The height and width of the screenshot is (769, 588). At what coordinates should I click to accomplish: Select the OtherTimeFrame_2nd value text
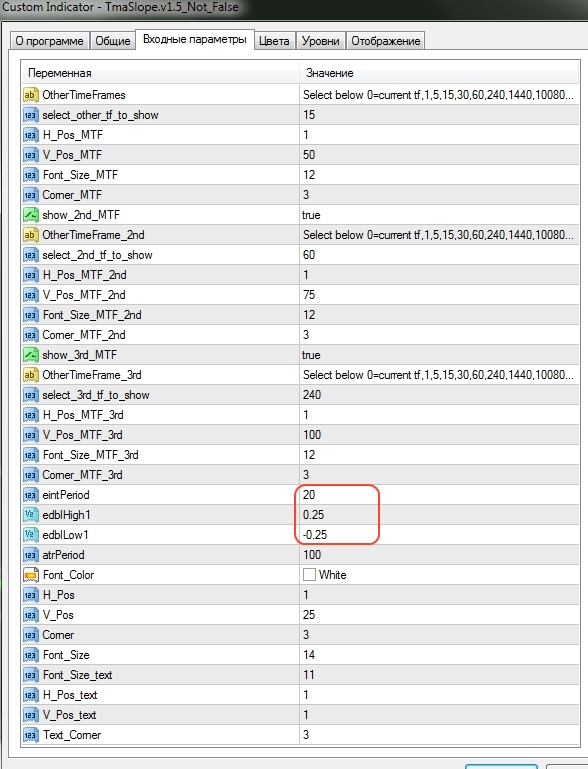coord(438,235)
